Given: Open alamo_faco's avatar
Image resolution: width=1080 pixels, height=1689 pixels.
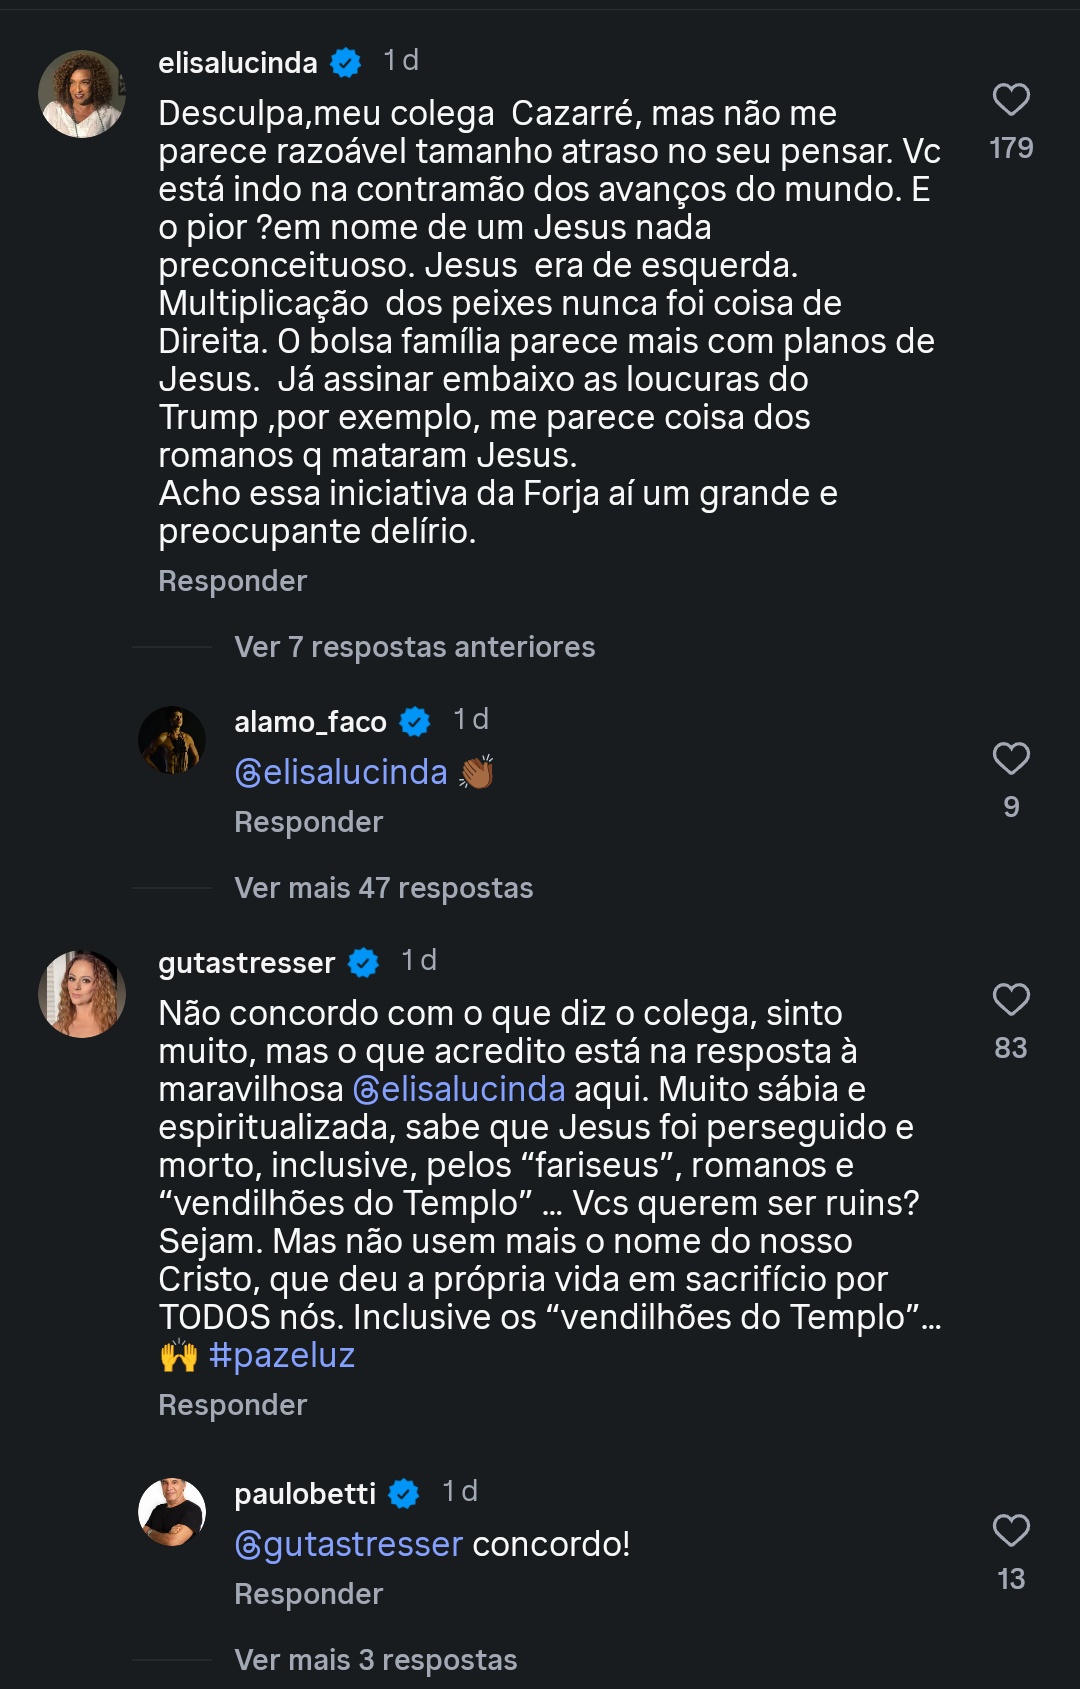Looking at the screenshot, I should point(172,741).
